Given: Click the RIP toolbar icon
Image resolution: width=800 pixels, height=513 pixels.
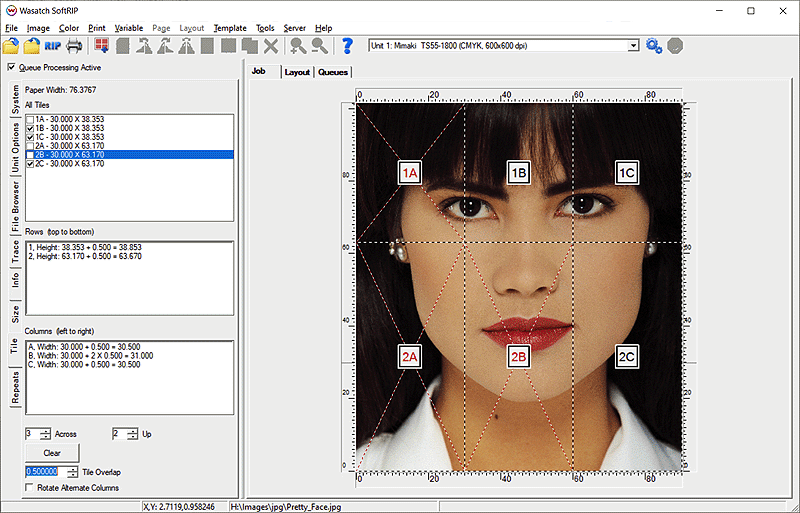Looking at the screenshot, I should pyautogui.click(x=53, y=46).
